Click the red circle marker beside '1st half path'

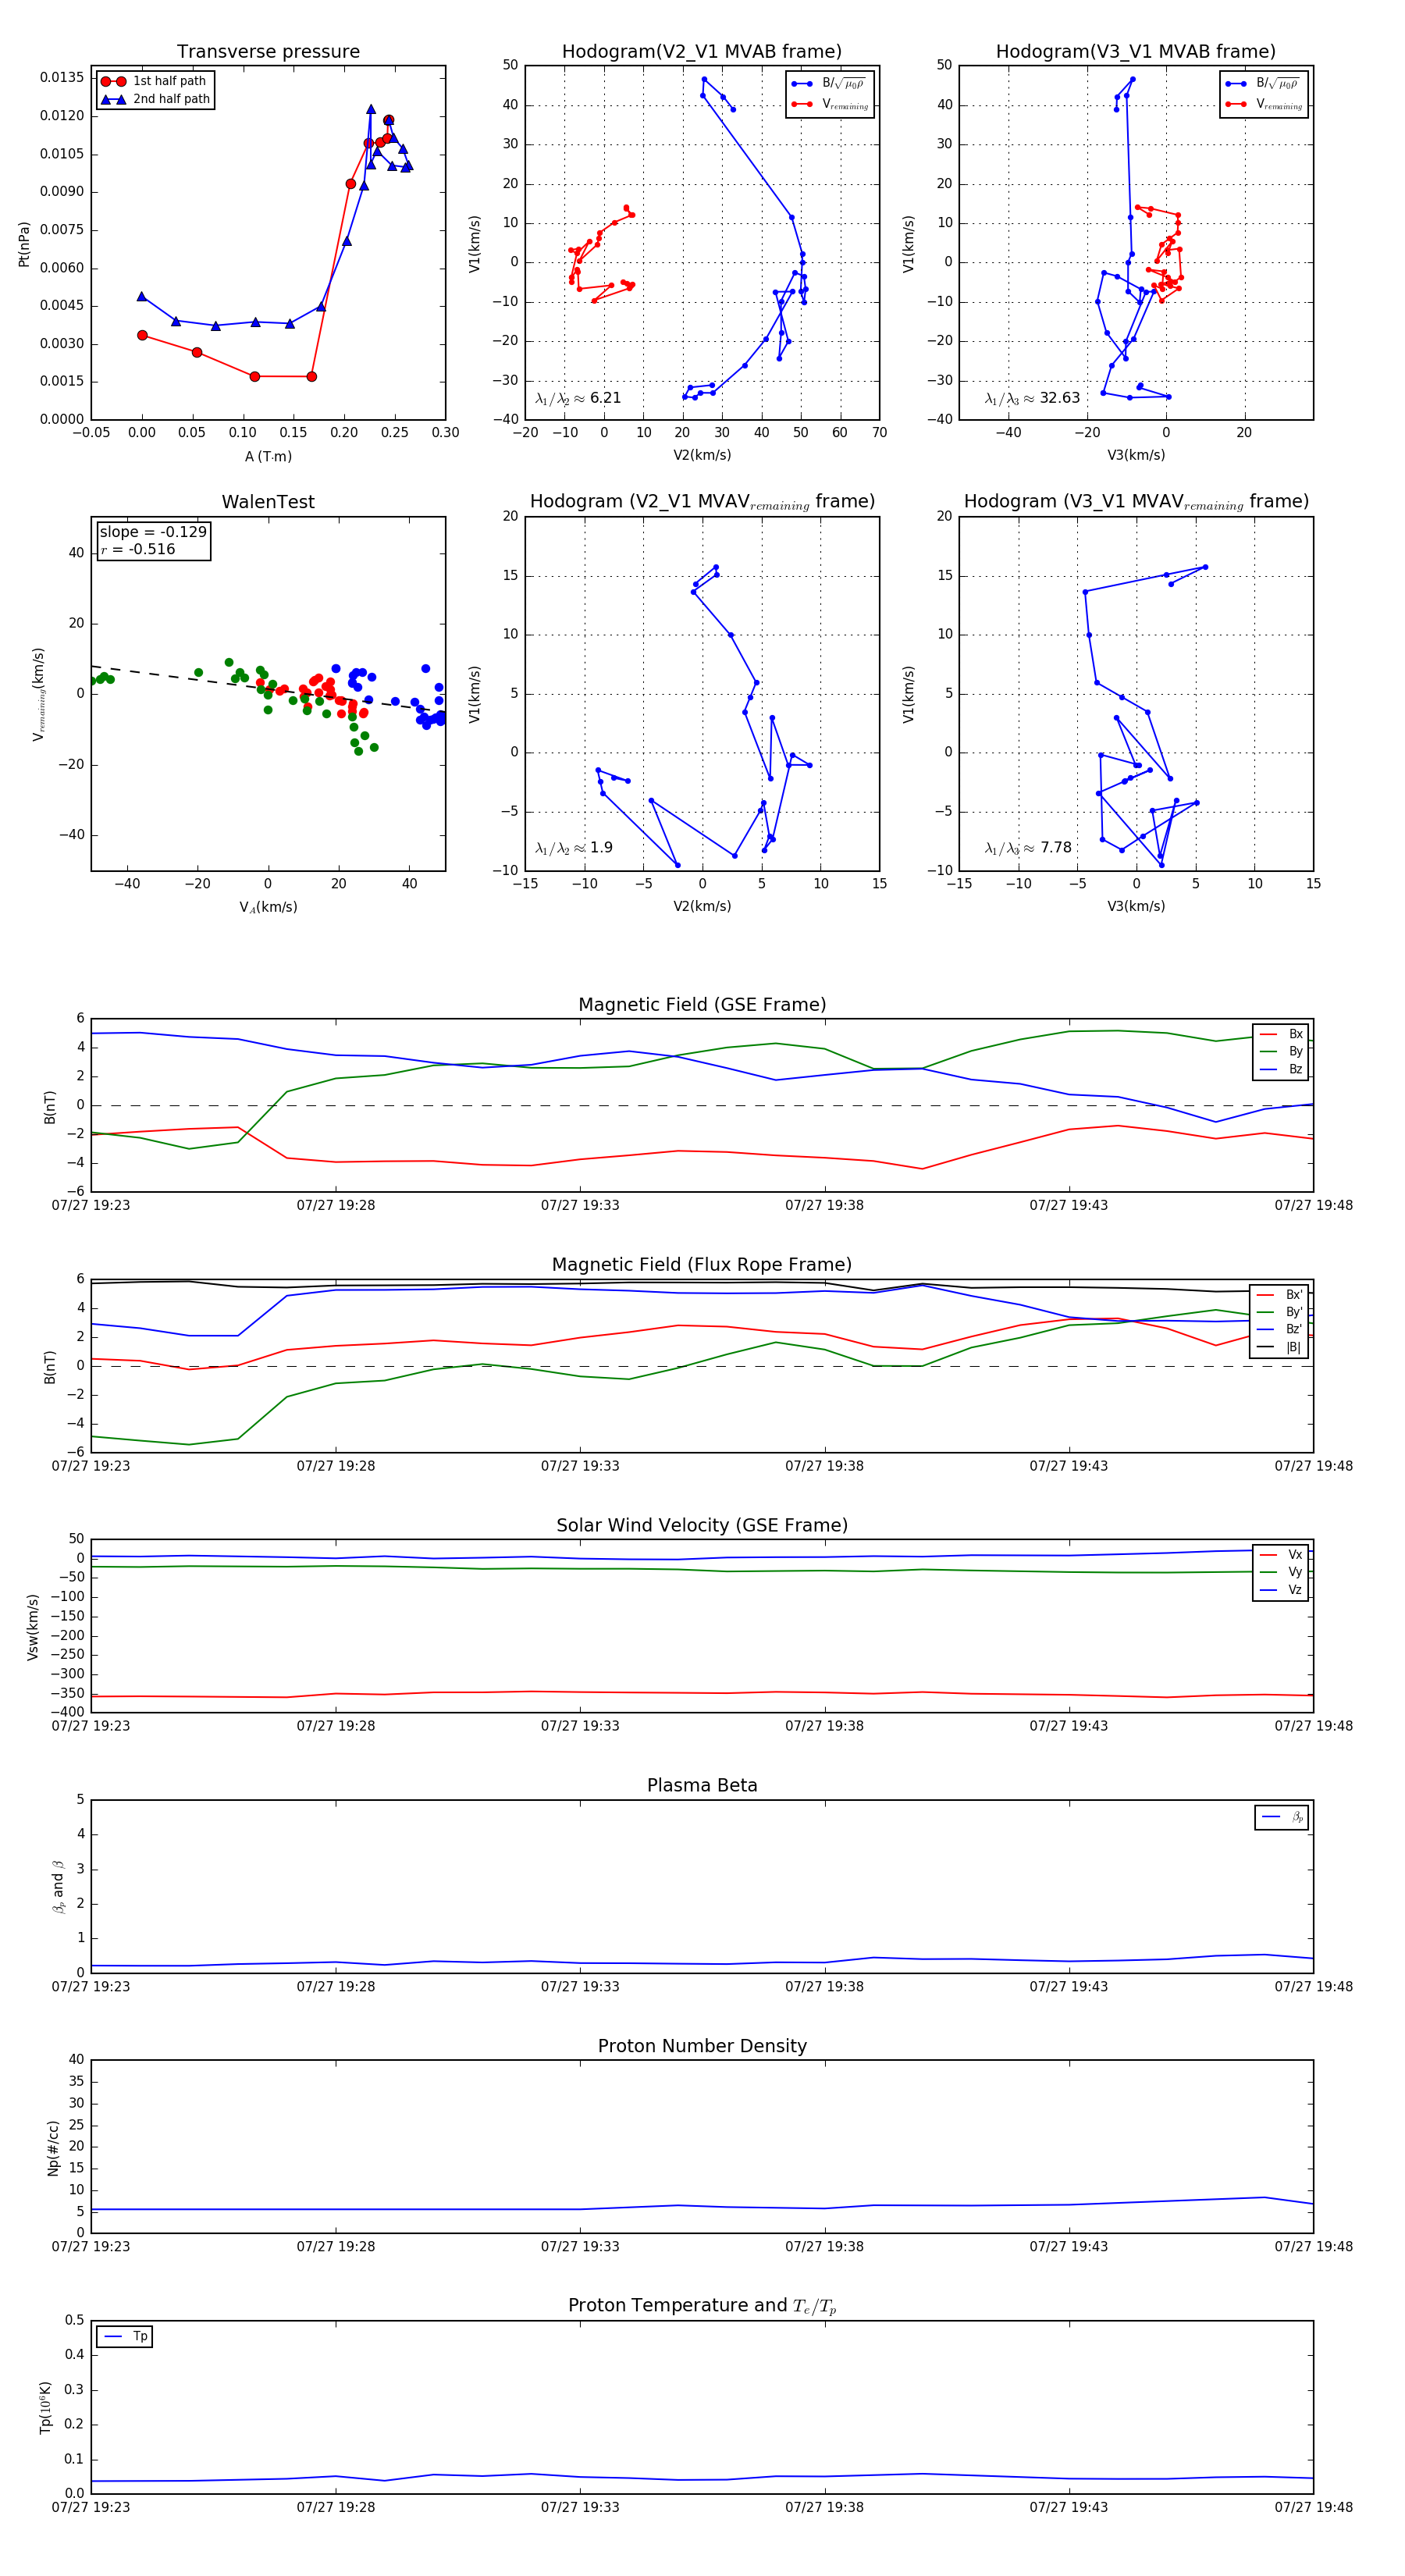point(113,81)
